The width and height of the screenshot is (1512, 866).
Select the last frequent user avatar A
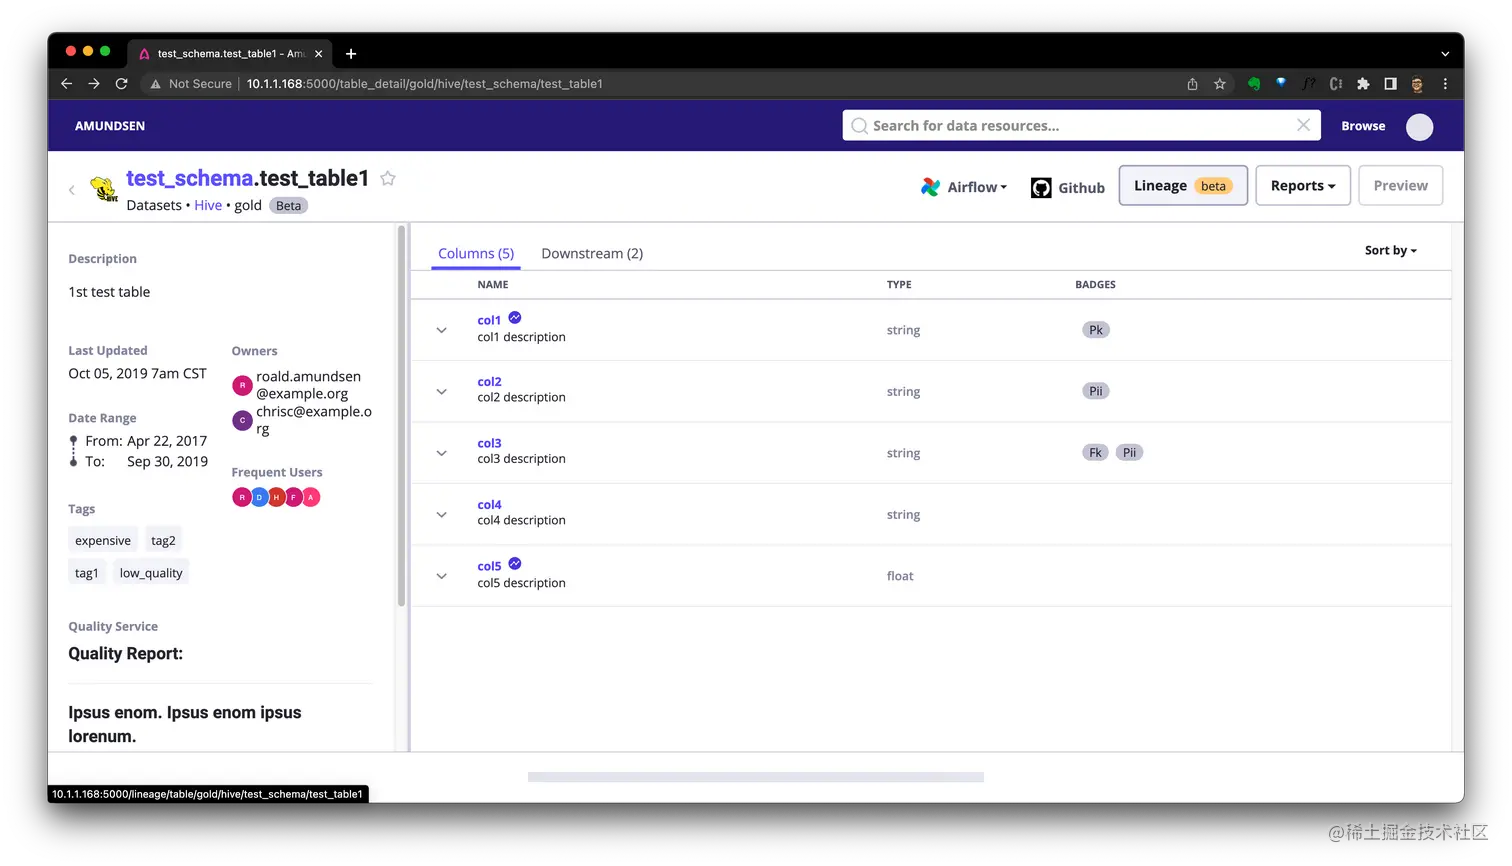click(x=311, y=497)
